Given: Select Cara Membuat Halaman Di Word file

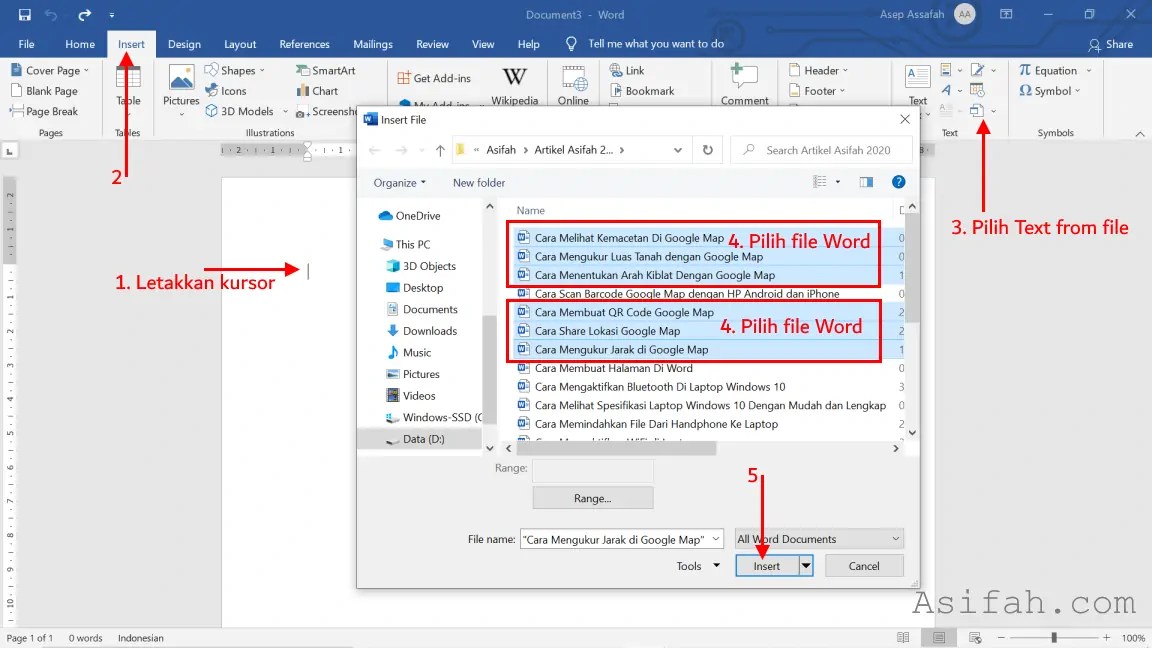Looking at the screenshot, I should pyautogui.click(x=613, y=368).
